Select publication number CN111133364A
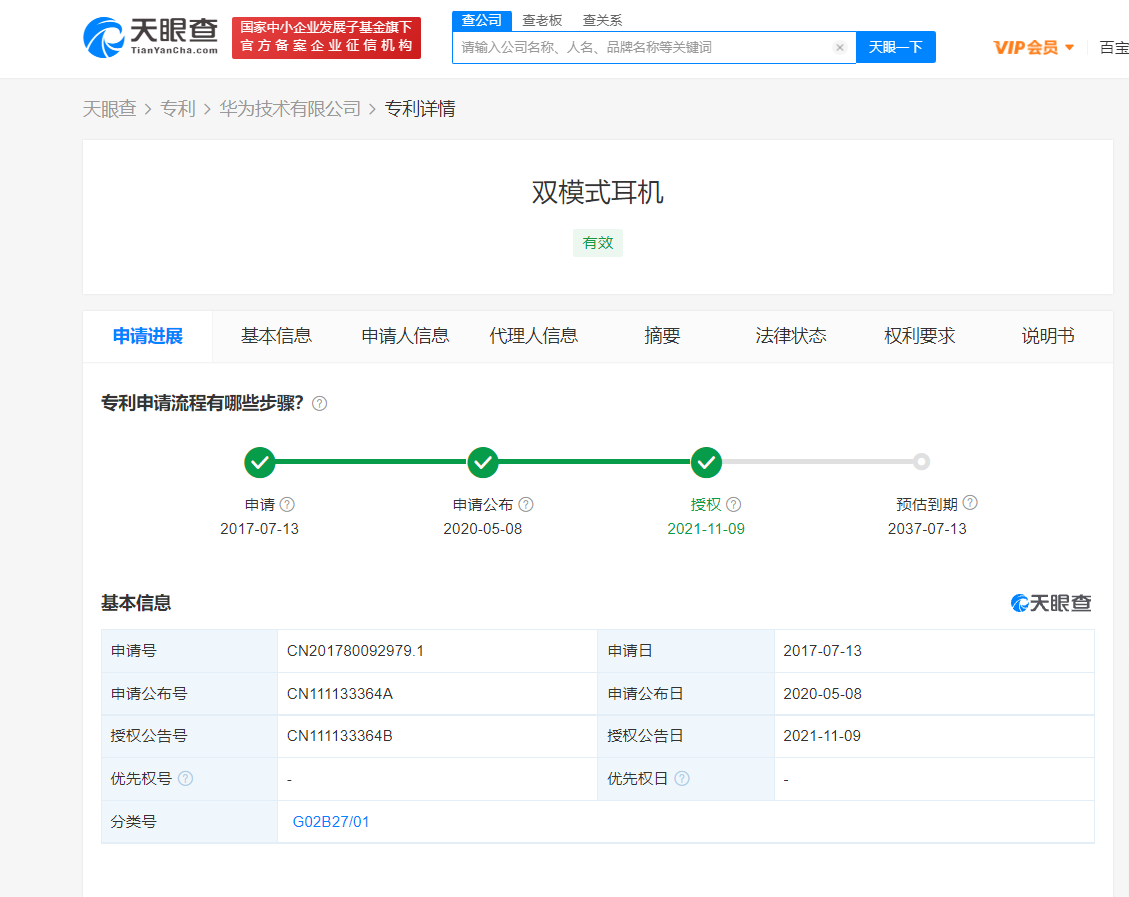Image resolution: width=1129 pixels, height=897 pixels. click(x=340, y=694)
